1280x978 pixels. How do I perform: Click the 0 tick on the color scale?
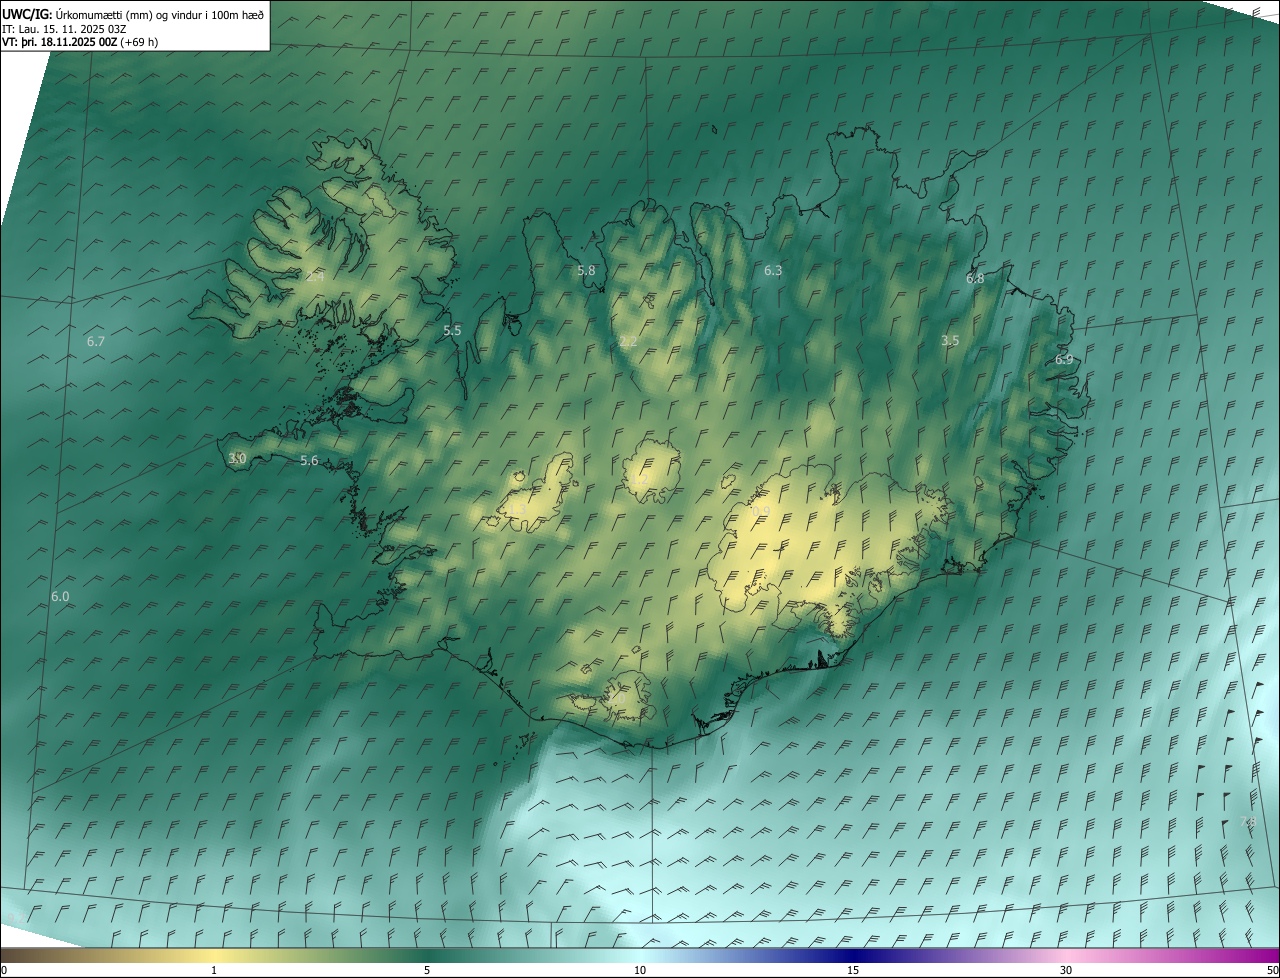coord(4,971)
